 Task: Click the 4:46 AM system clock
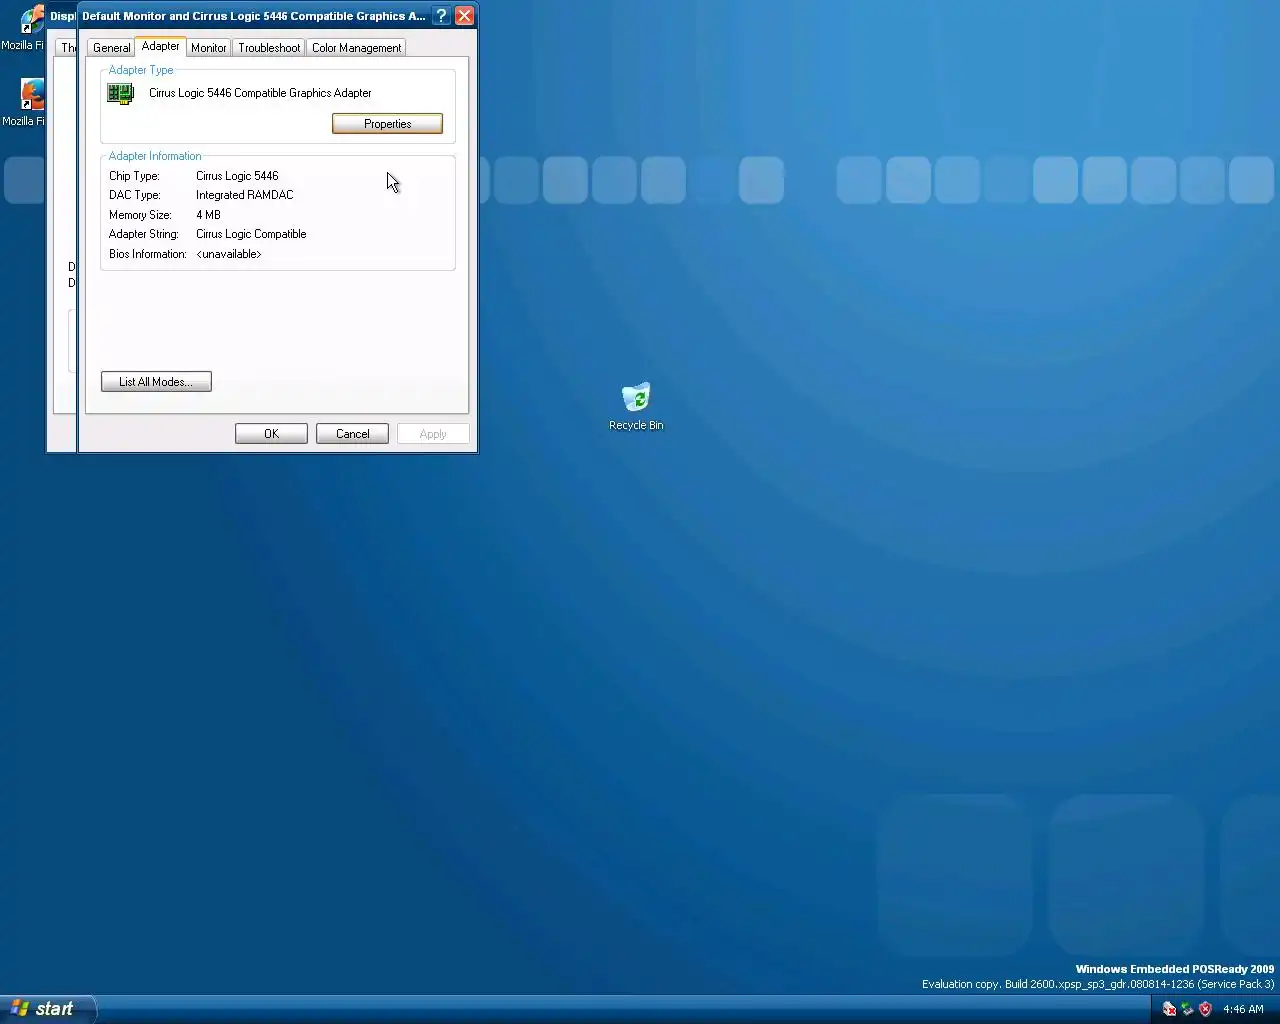point(1243,1009)
